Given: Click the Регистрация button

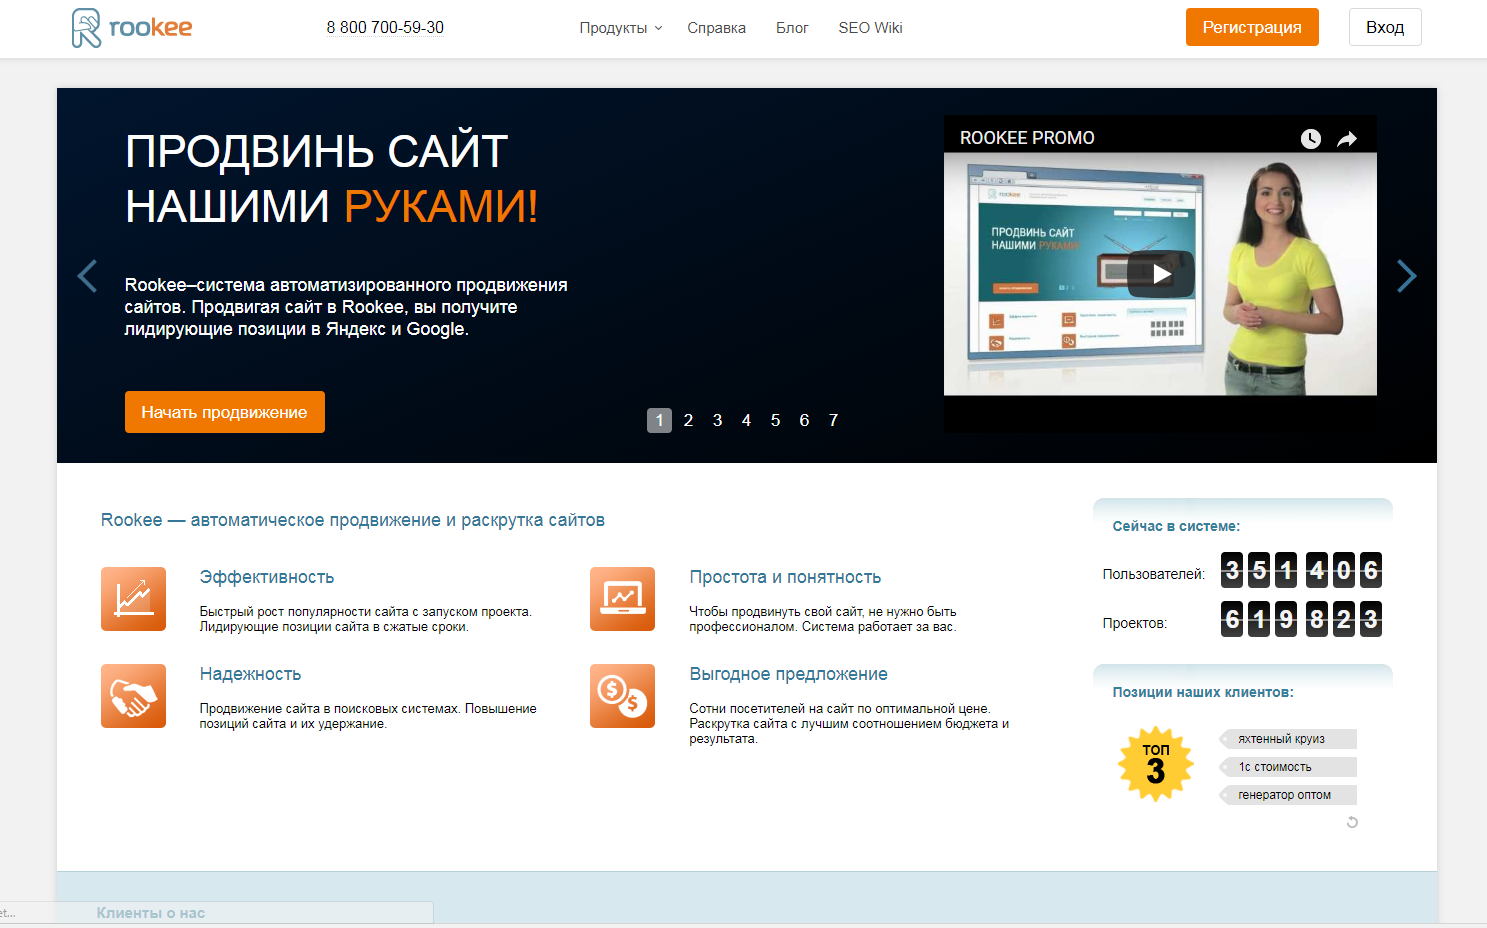Looking at the screenshot, I should [x=1252, y=27].
